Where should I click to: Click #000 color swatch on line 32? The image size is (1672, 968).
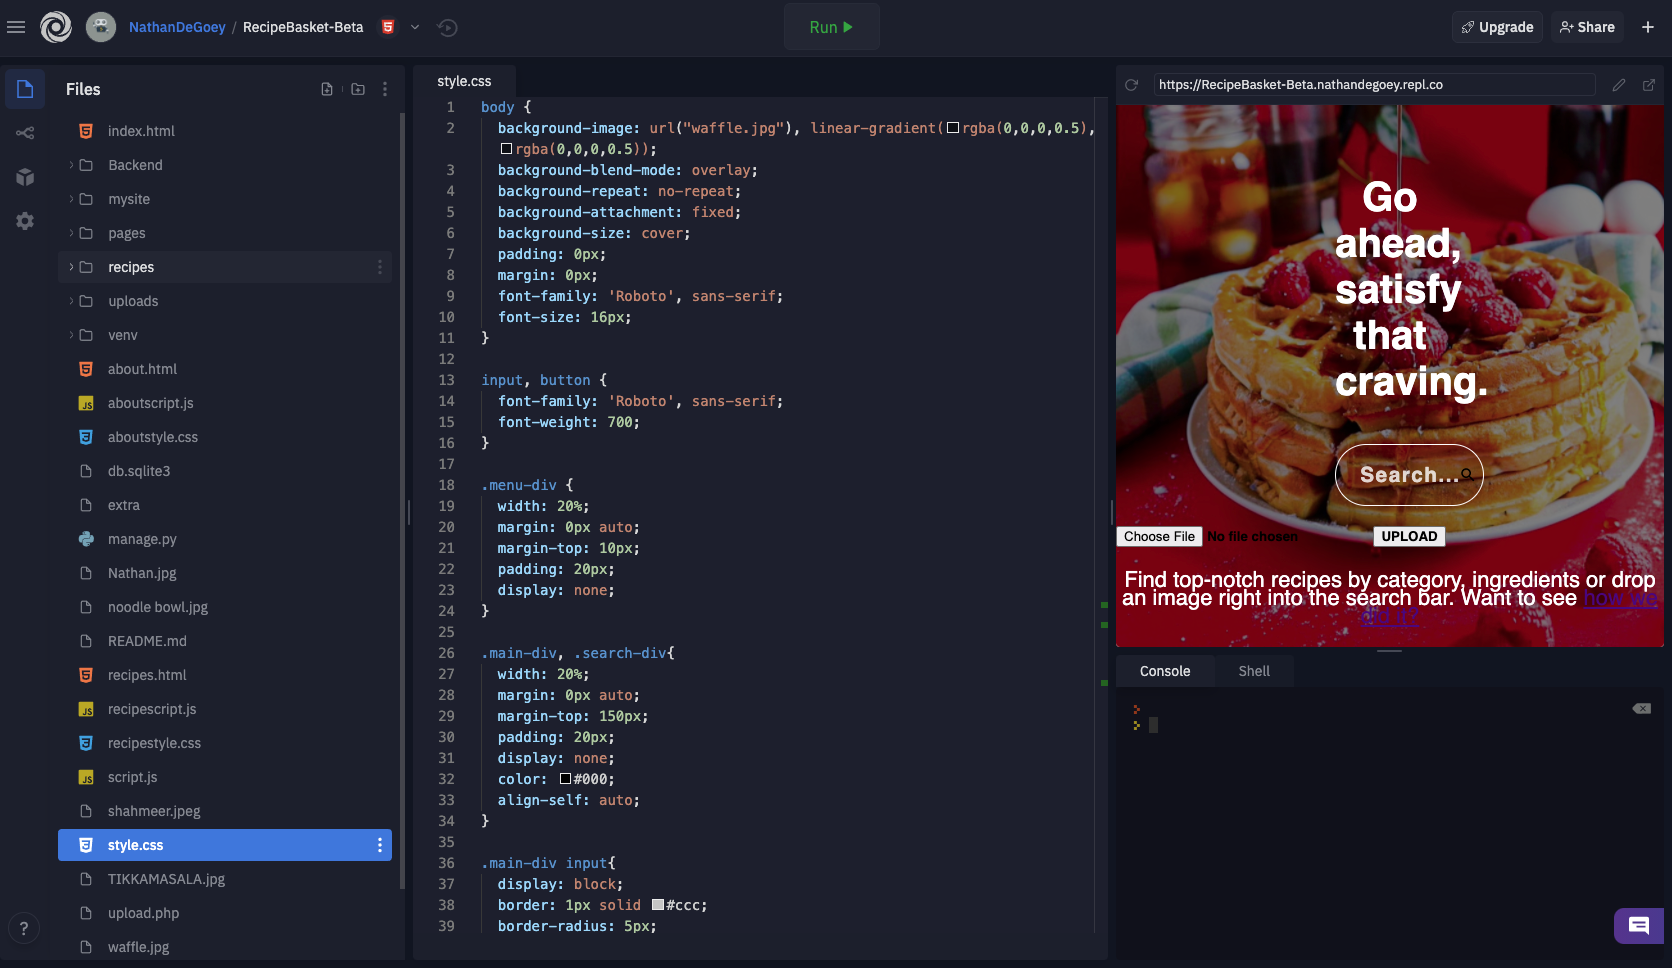point(565,779)
